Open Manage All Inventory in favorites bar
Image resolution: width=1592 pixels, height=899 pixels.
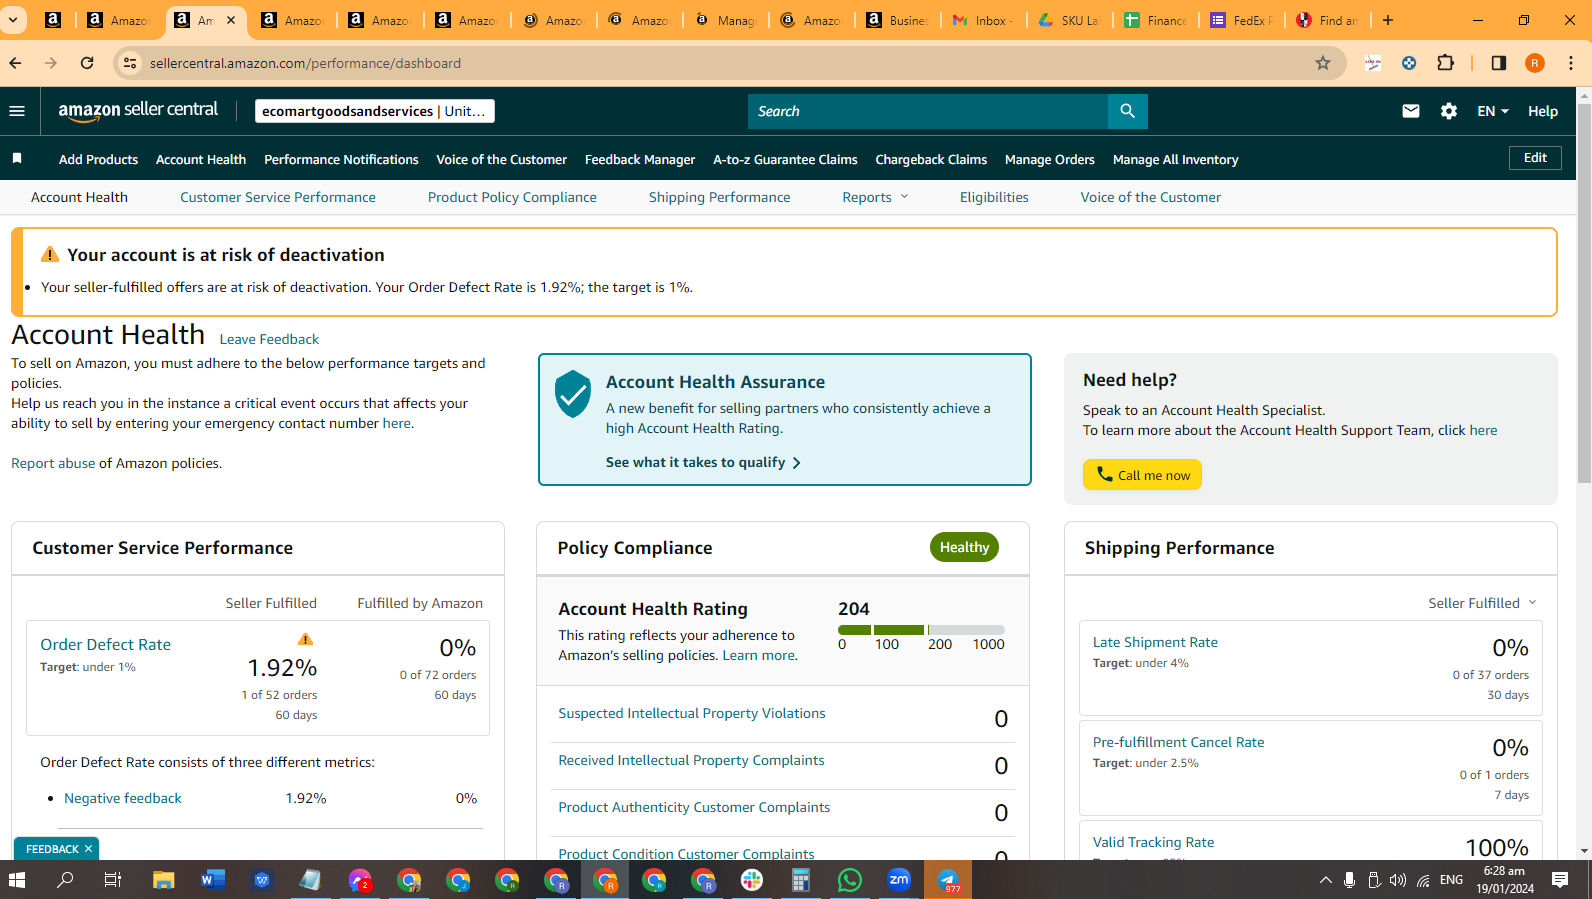[x=1175, y=159]
